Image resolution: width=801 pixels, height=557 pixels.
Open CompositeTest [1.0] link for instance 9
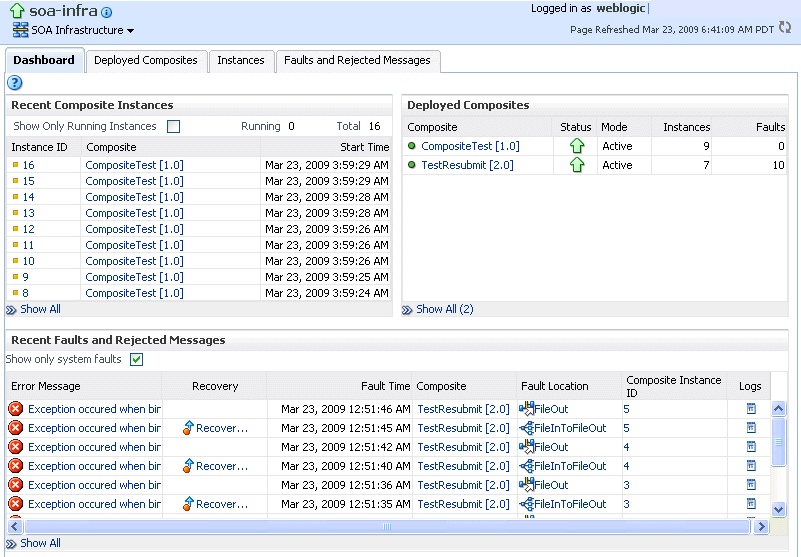point(134,277)
